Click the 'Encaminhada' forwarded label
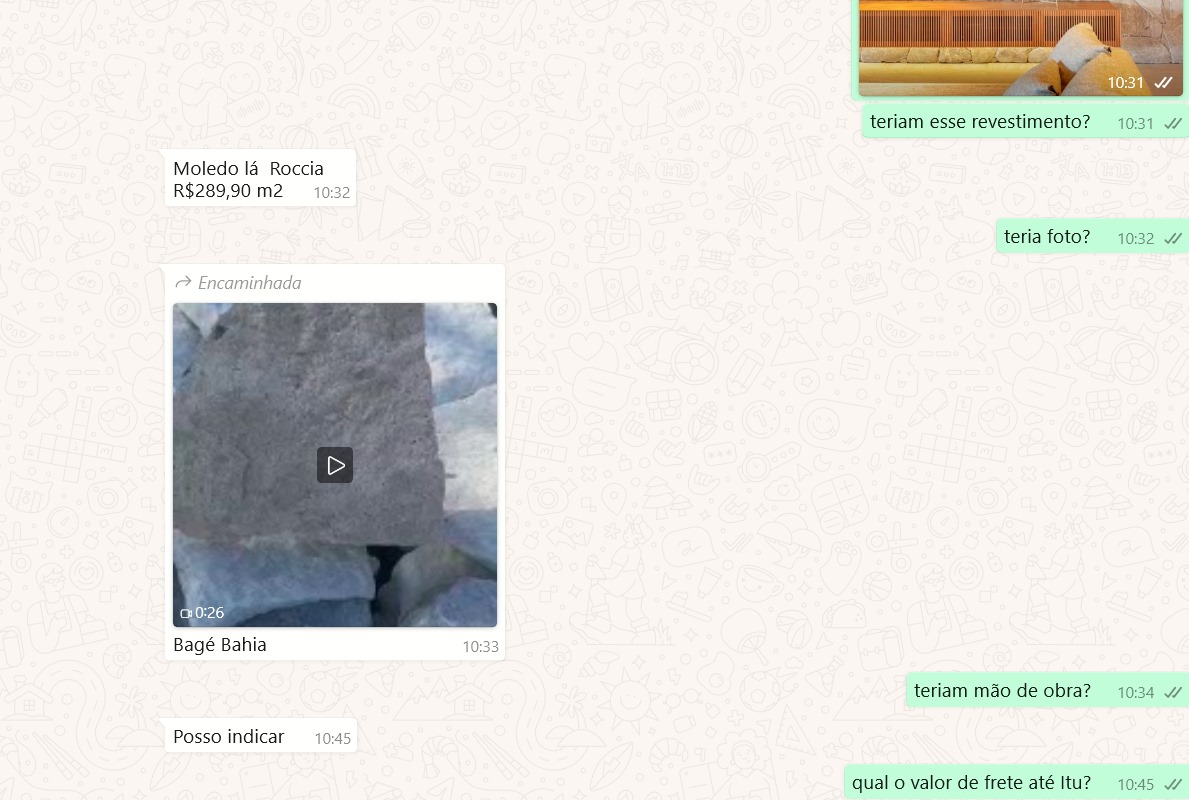The width and height of the screenshot is (1189, 800). point(249,283)
